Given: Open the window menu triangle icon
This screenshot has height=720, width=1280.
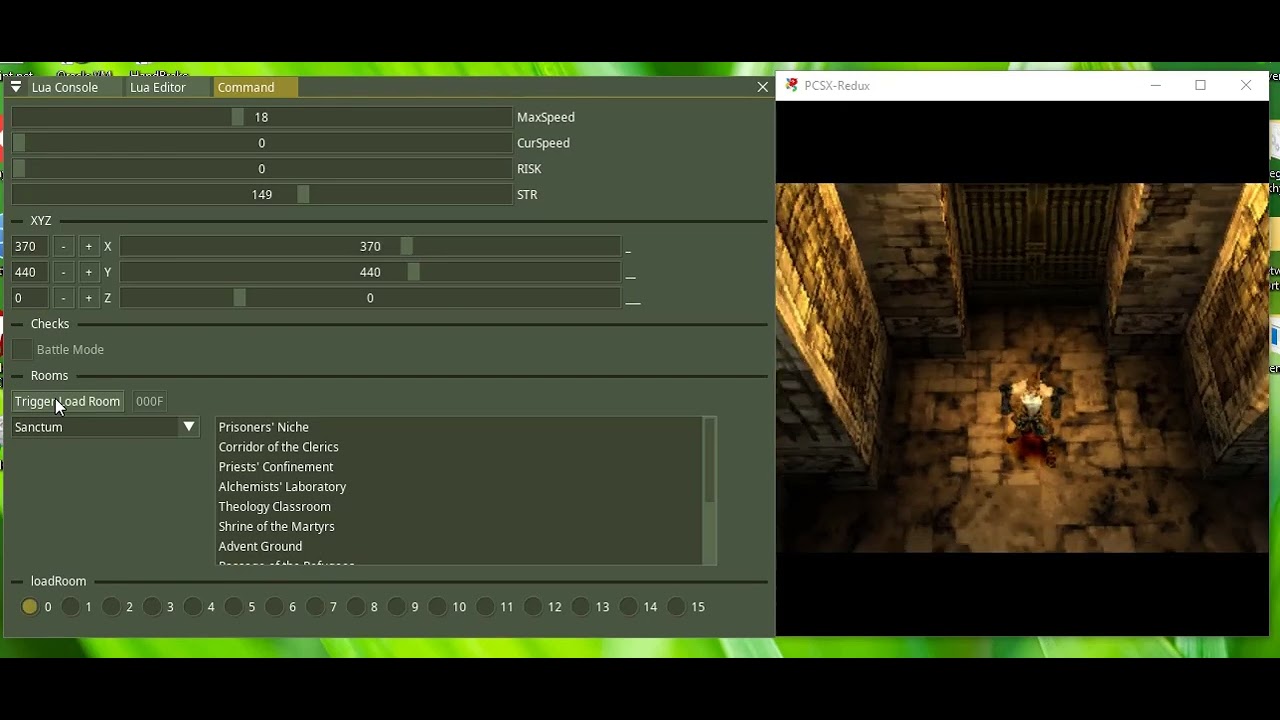Looking at the screenshot, I should [x=16, y=87].
